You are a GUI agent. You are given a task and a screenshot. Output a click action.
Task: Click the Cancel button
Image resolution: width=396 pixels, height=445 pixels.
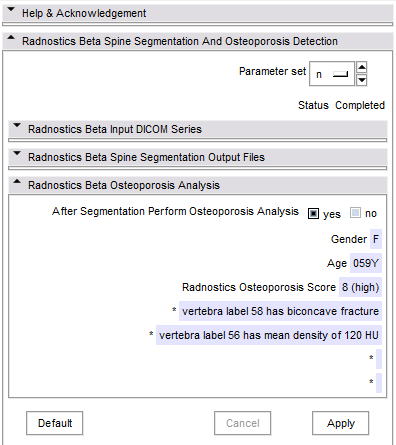[x=242, y=423]
